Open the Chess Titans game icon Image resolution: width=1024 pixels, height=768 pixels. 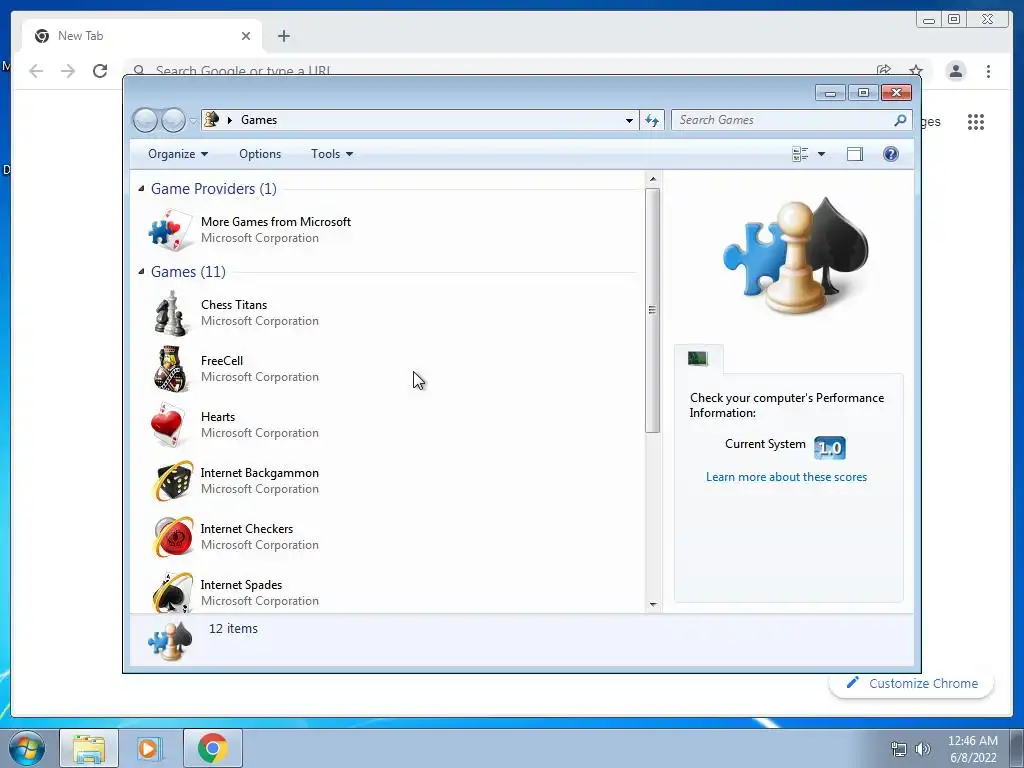tap(171, 313)
